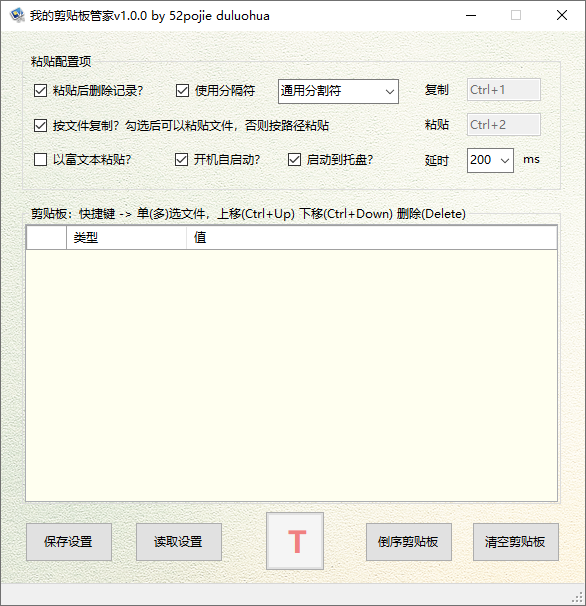The image size is (586, 606).
Task: Expand the 200 ms delay dropdown
Action: 490,160
